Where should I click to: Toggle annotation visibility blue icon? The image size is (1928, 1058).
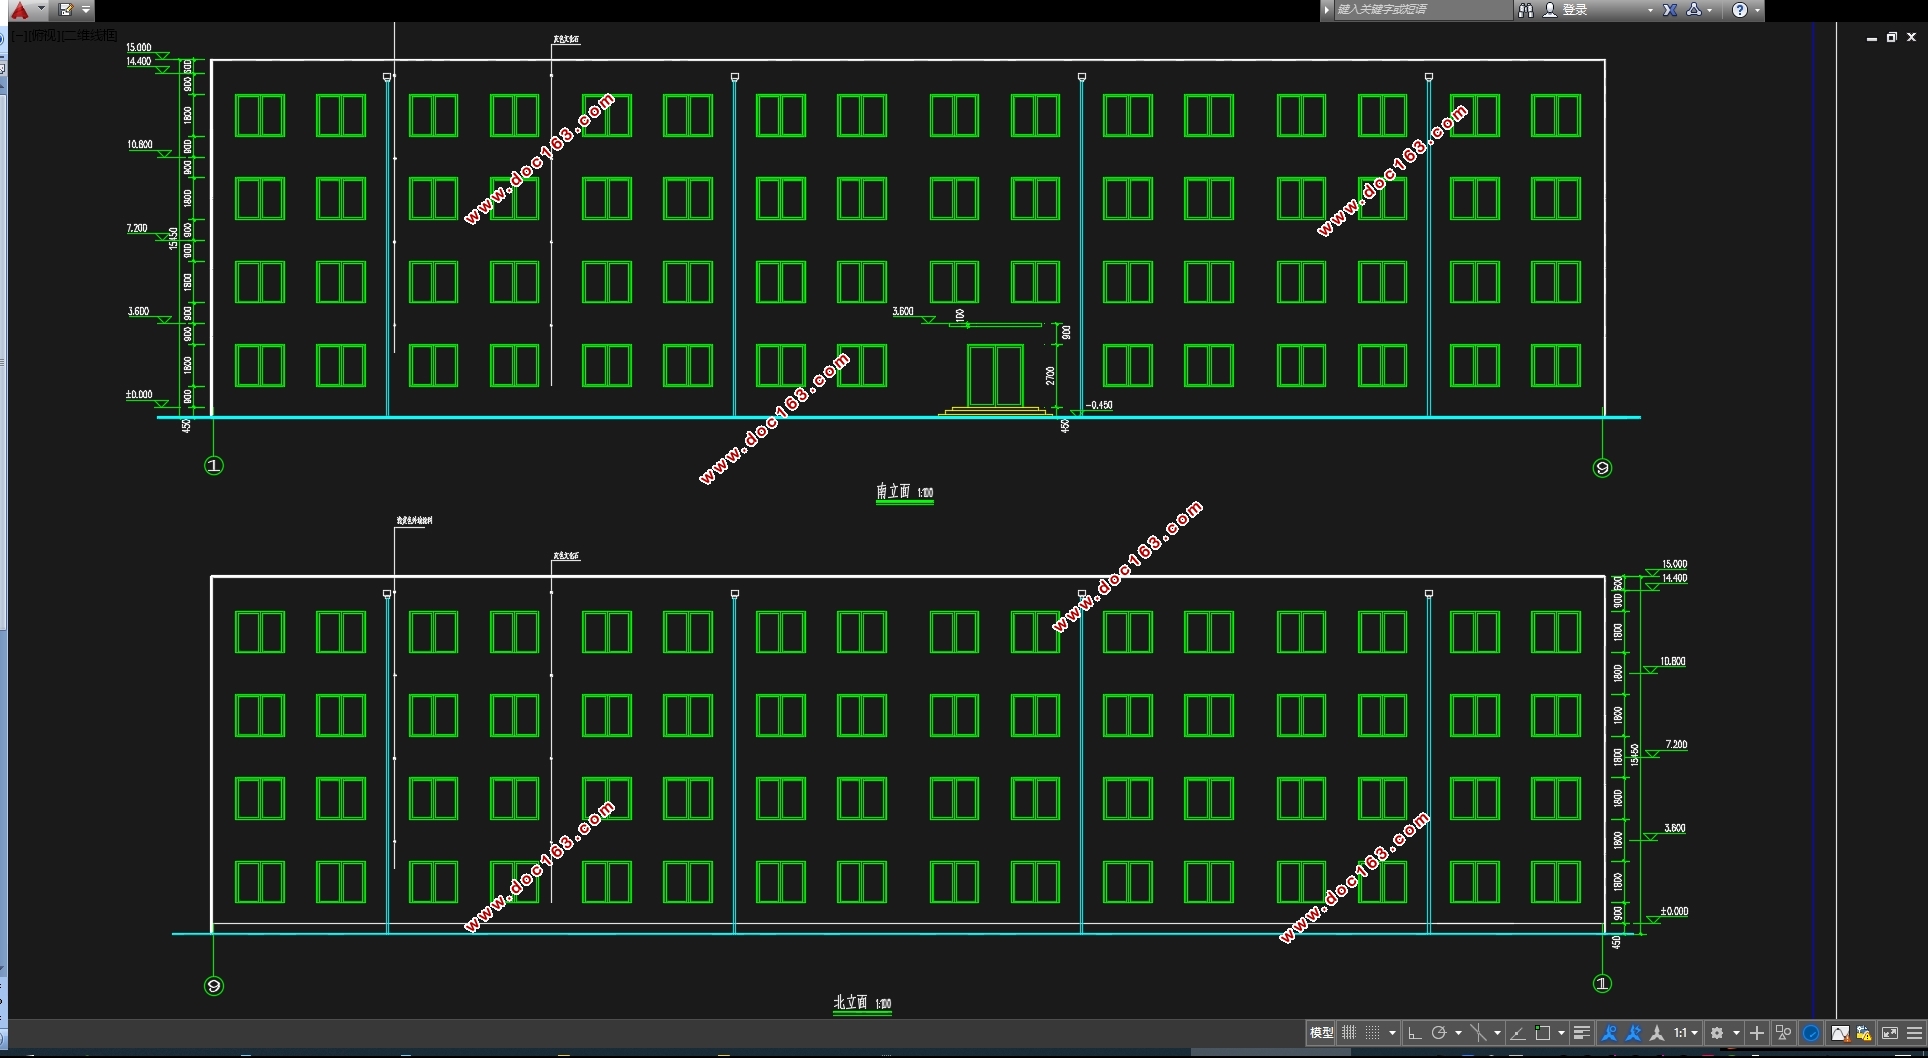(1609, 1033)
